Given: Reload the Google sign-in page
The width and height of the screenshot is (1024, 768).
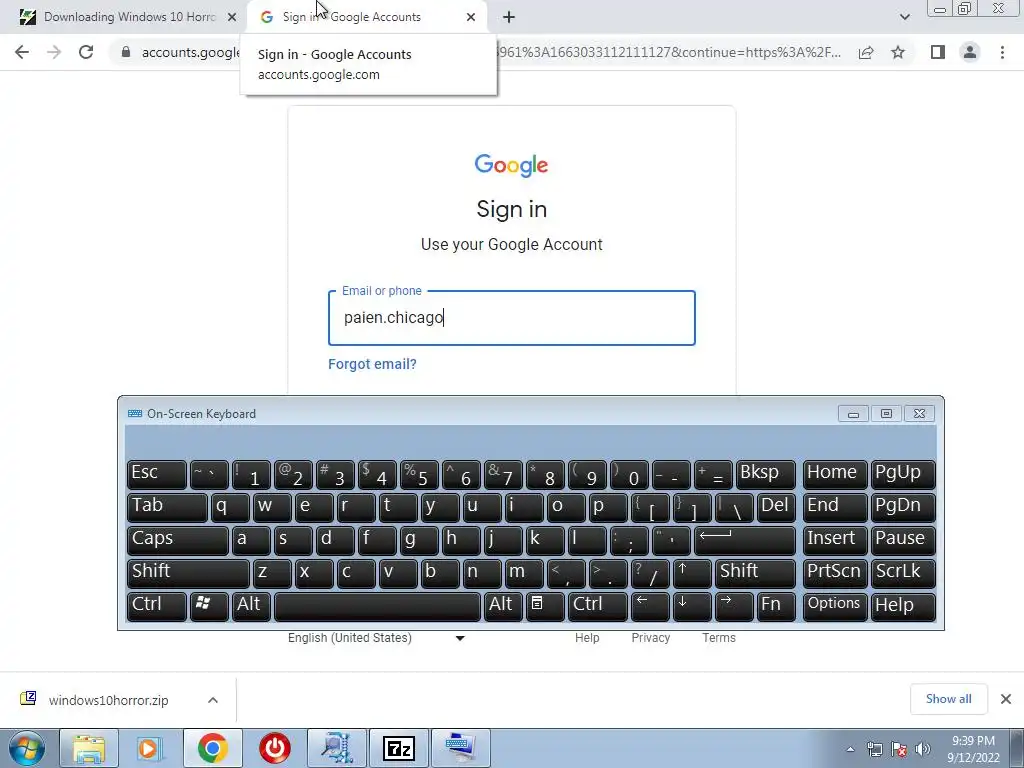Looking at the screenshot, I should (x=86, y=52).
